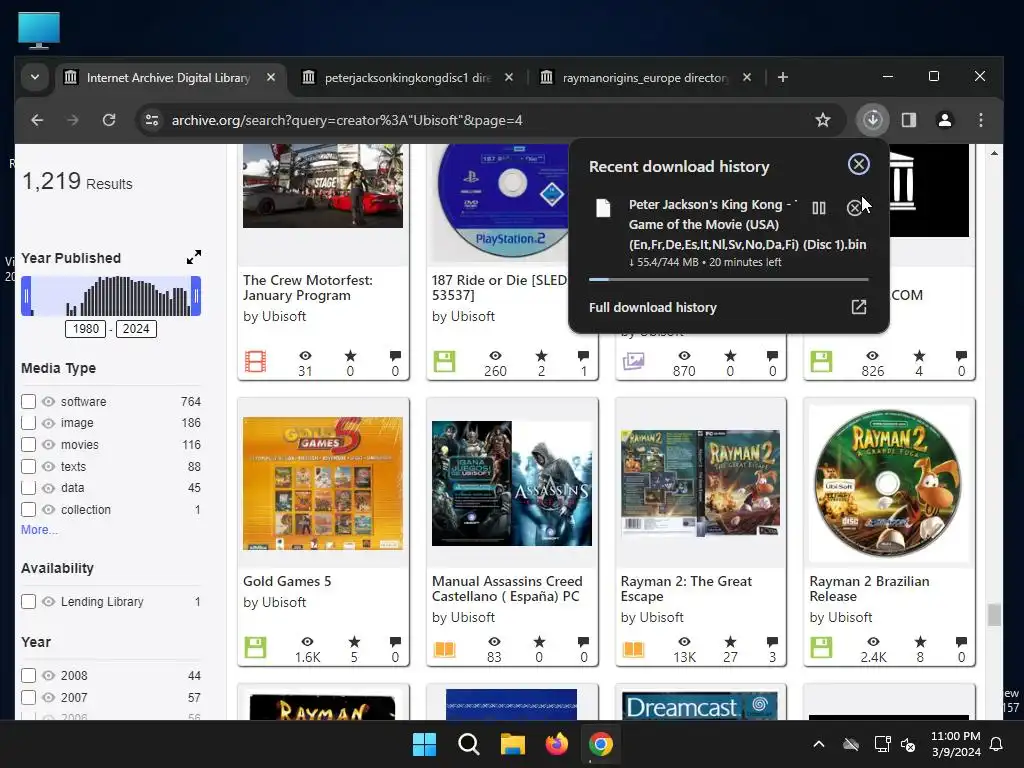Launch Firefox from the taskbar
The height and width of the screenshot is (768, 1024).
click(x=556, y=744)
